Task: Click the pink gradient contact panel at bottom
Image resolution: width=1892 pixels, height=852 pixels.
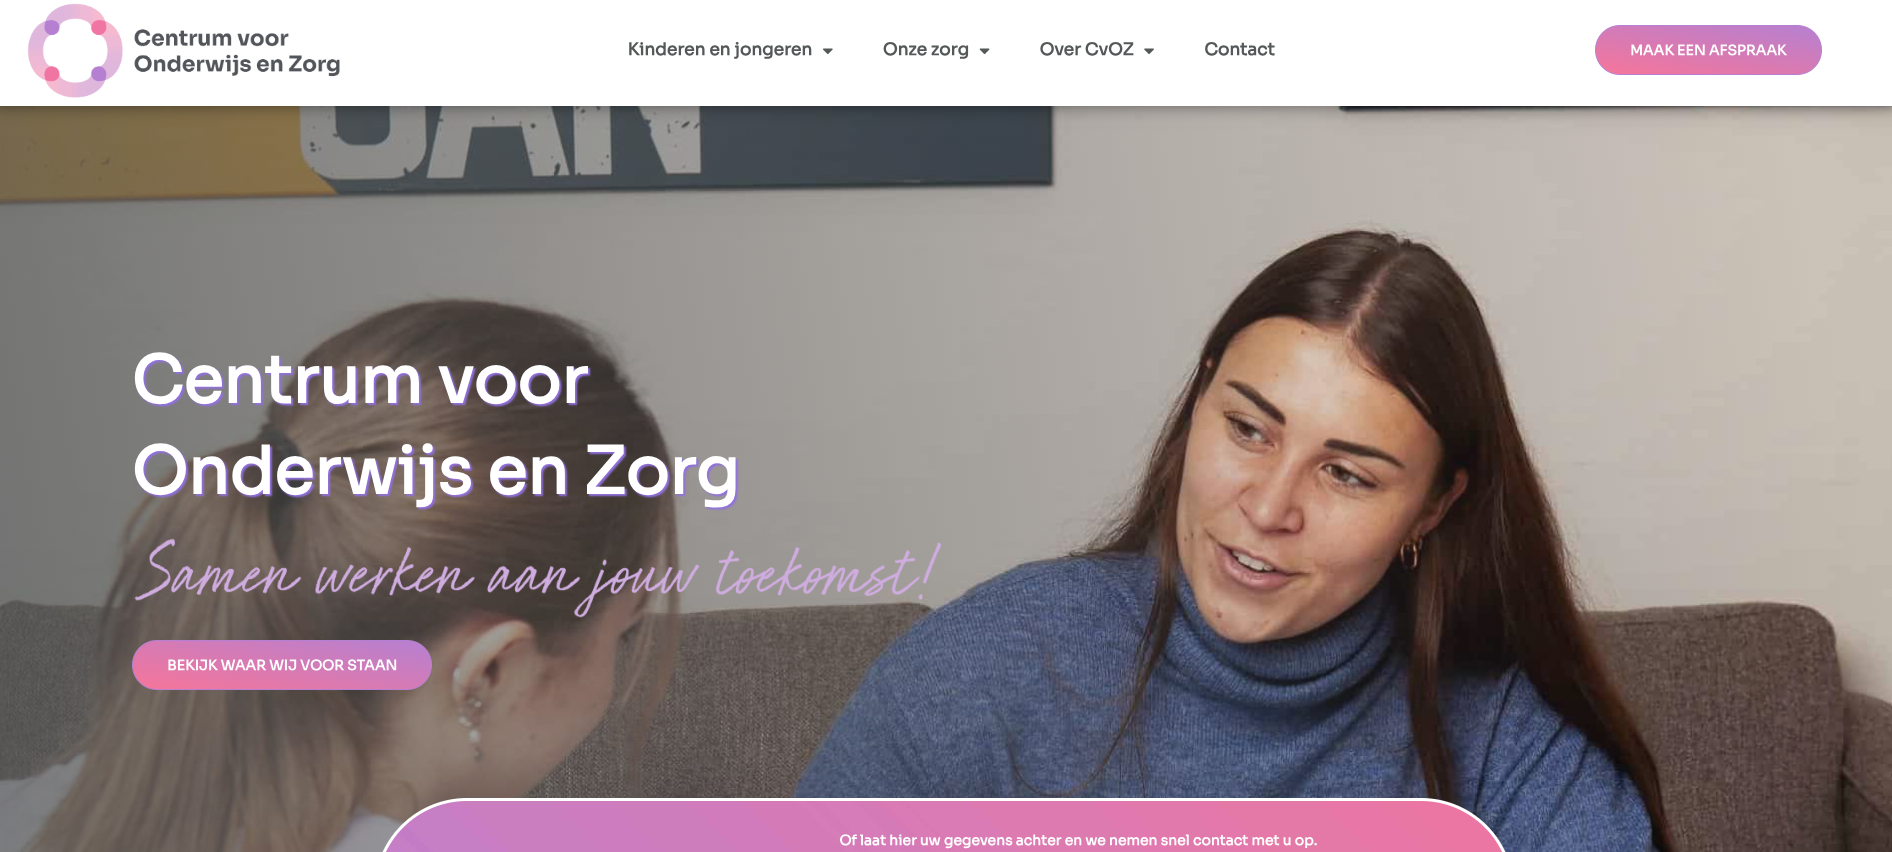Action: point(944,827)
